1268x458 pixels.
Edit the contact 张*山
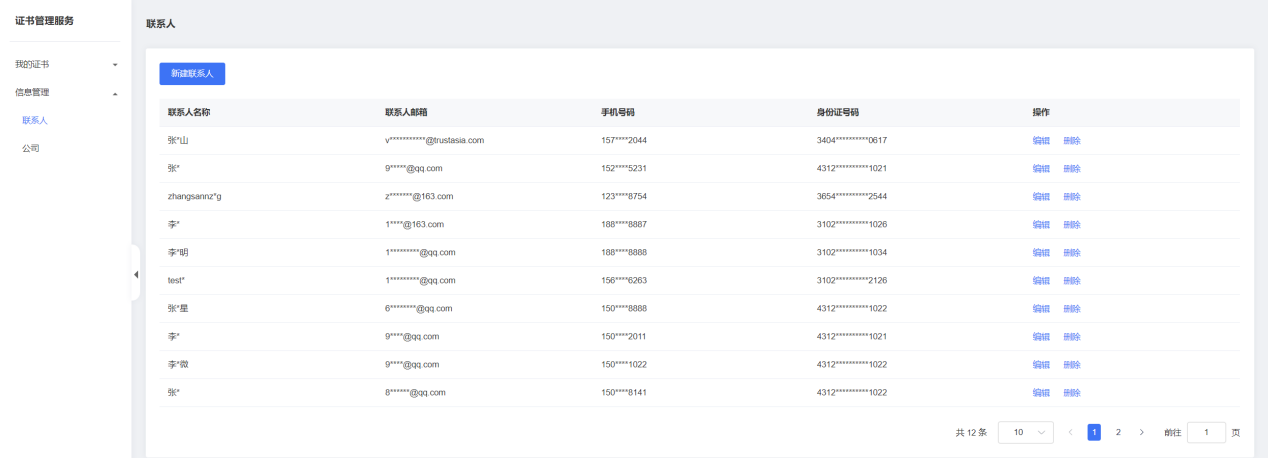1041,140
